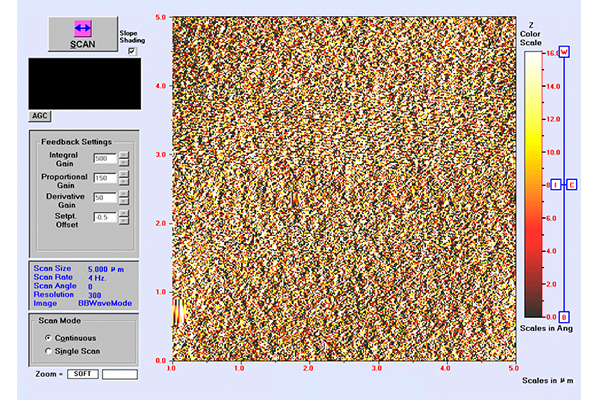
Task: Increase Proportional Gain with up arrow
Action: [124, 175]
